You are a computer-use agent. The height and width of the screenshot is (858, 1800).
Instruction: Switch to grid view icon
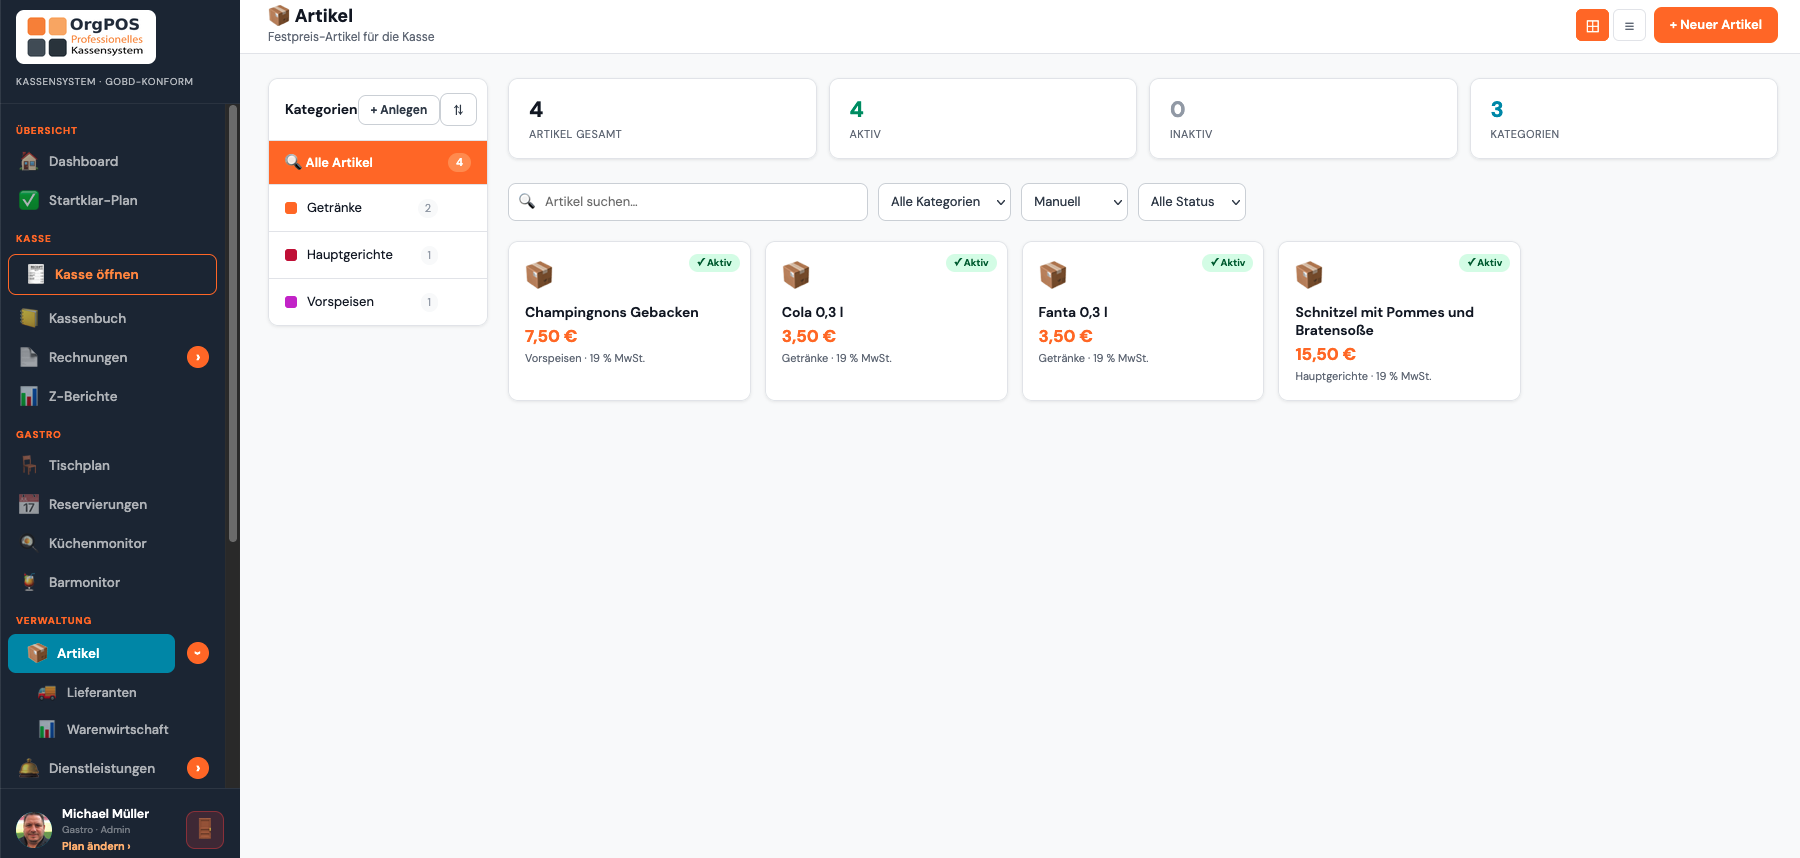1592,25
